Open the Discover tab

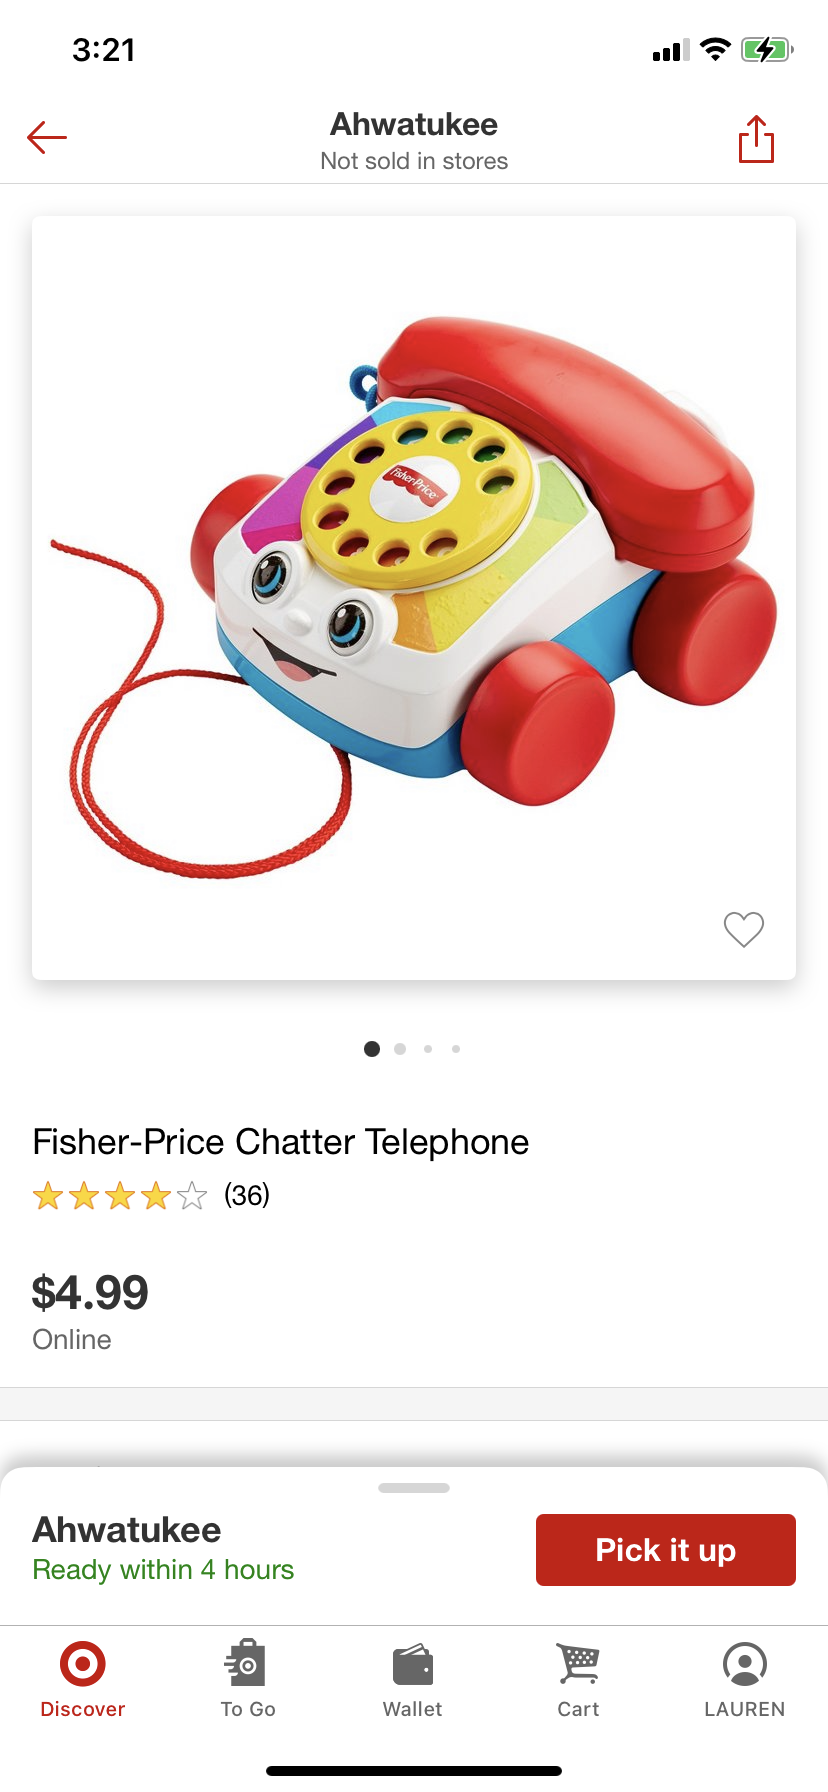[83, 1680]
